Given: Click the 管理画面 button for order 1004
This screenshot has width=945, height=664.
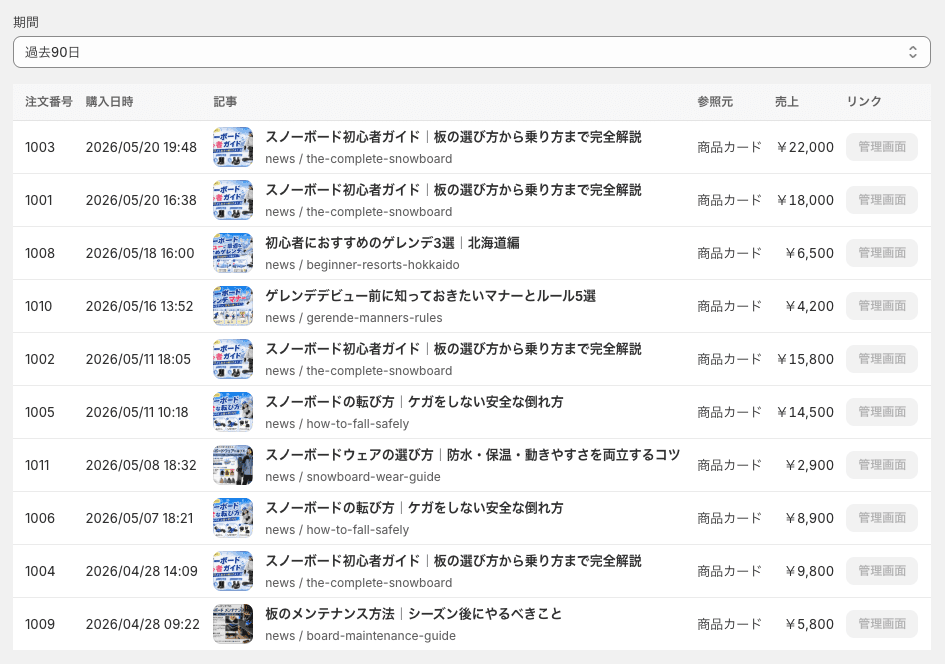Looking at the screenshot, I should tap(882, 571).
